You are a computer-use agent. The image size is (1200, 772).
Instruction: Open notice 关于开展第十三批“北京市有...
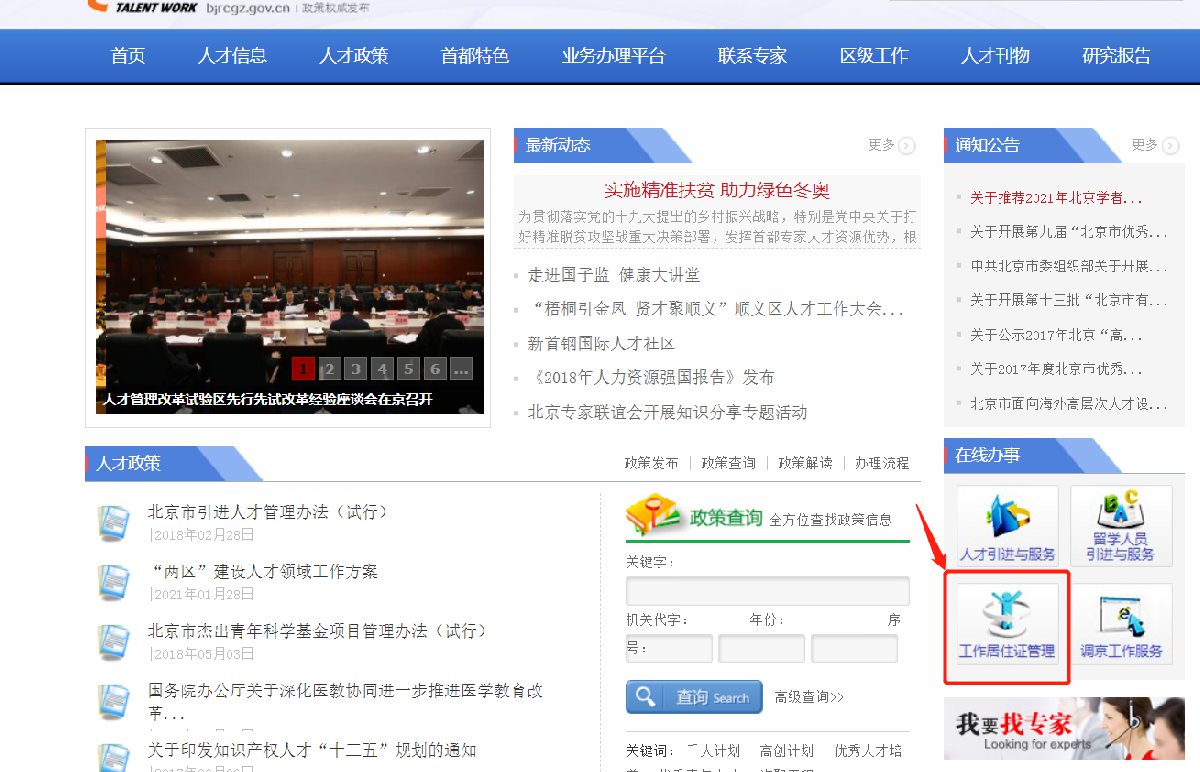[x=1068, y=300]
